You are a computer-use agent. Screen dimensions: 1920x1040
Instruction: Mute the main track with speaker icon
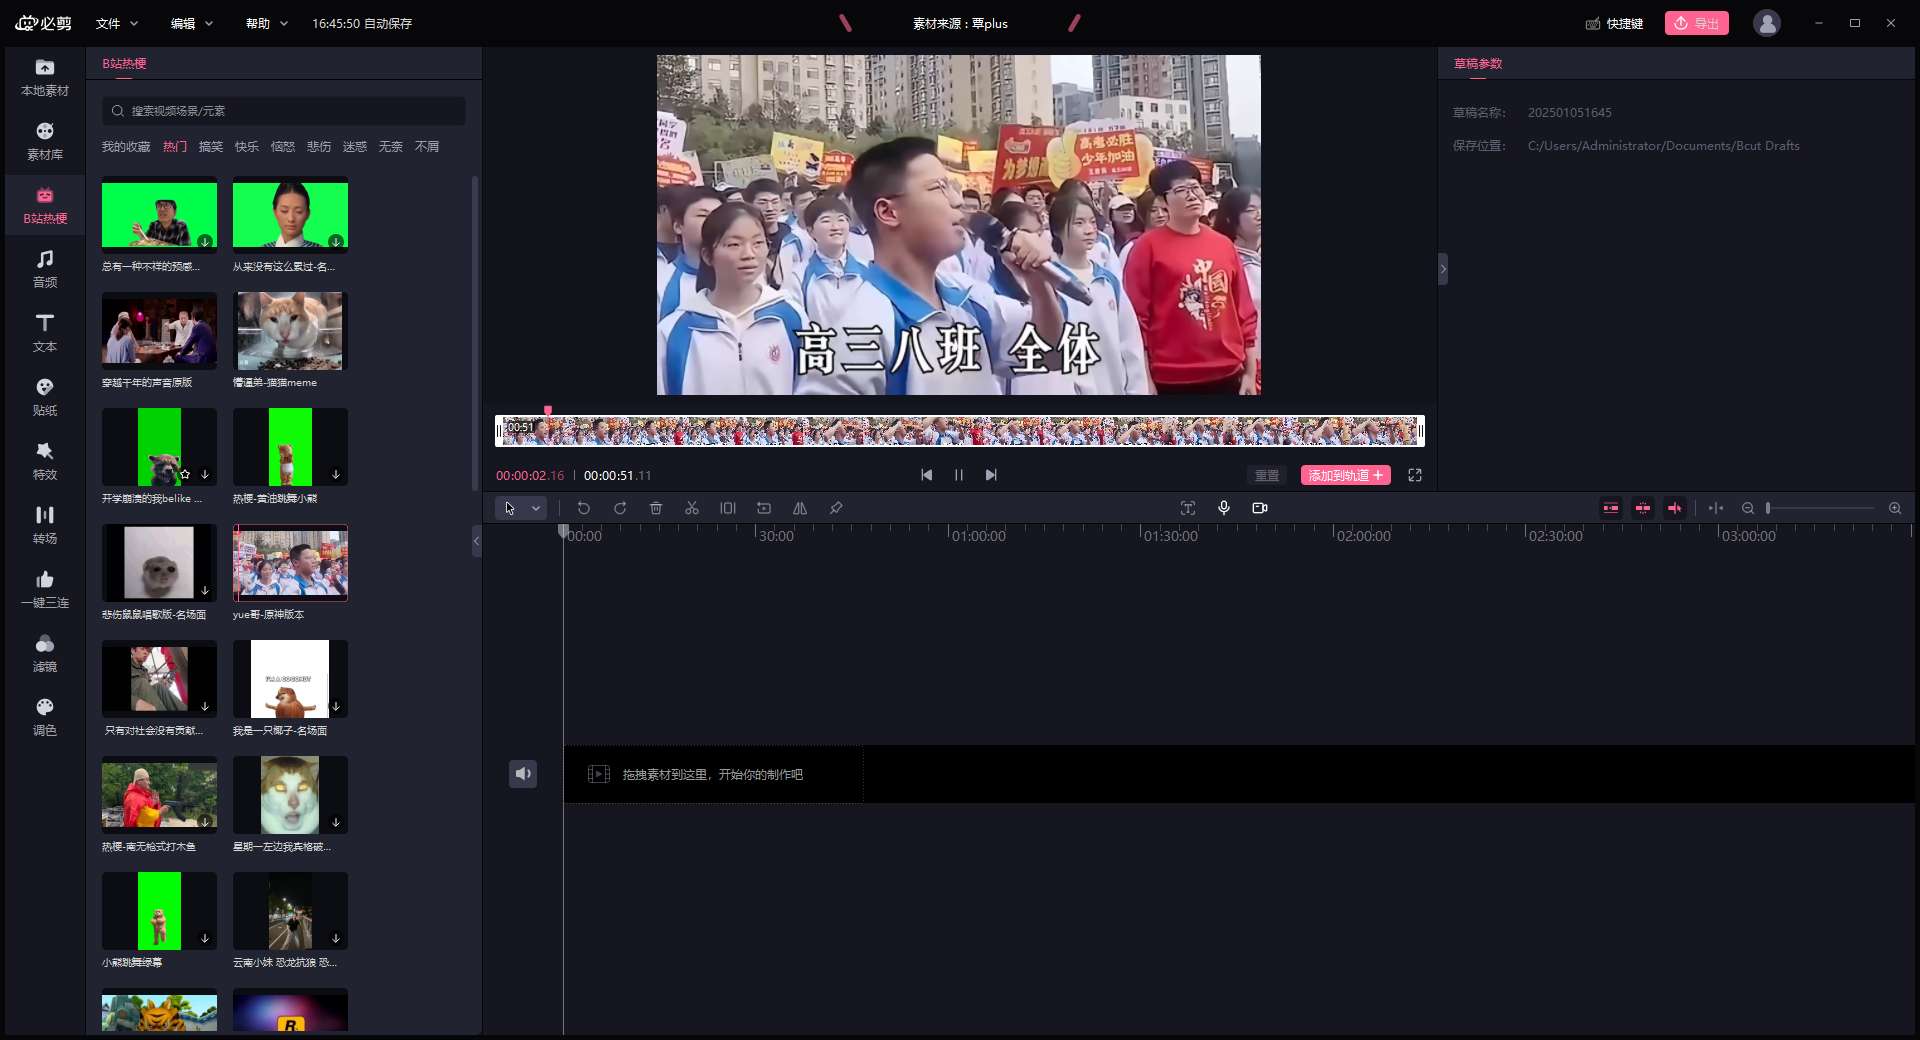tap(523, 774)
